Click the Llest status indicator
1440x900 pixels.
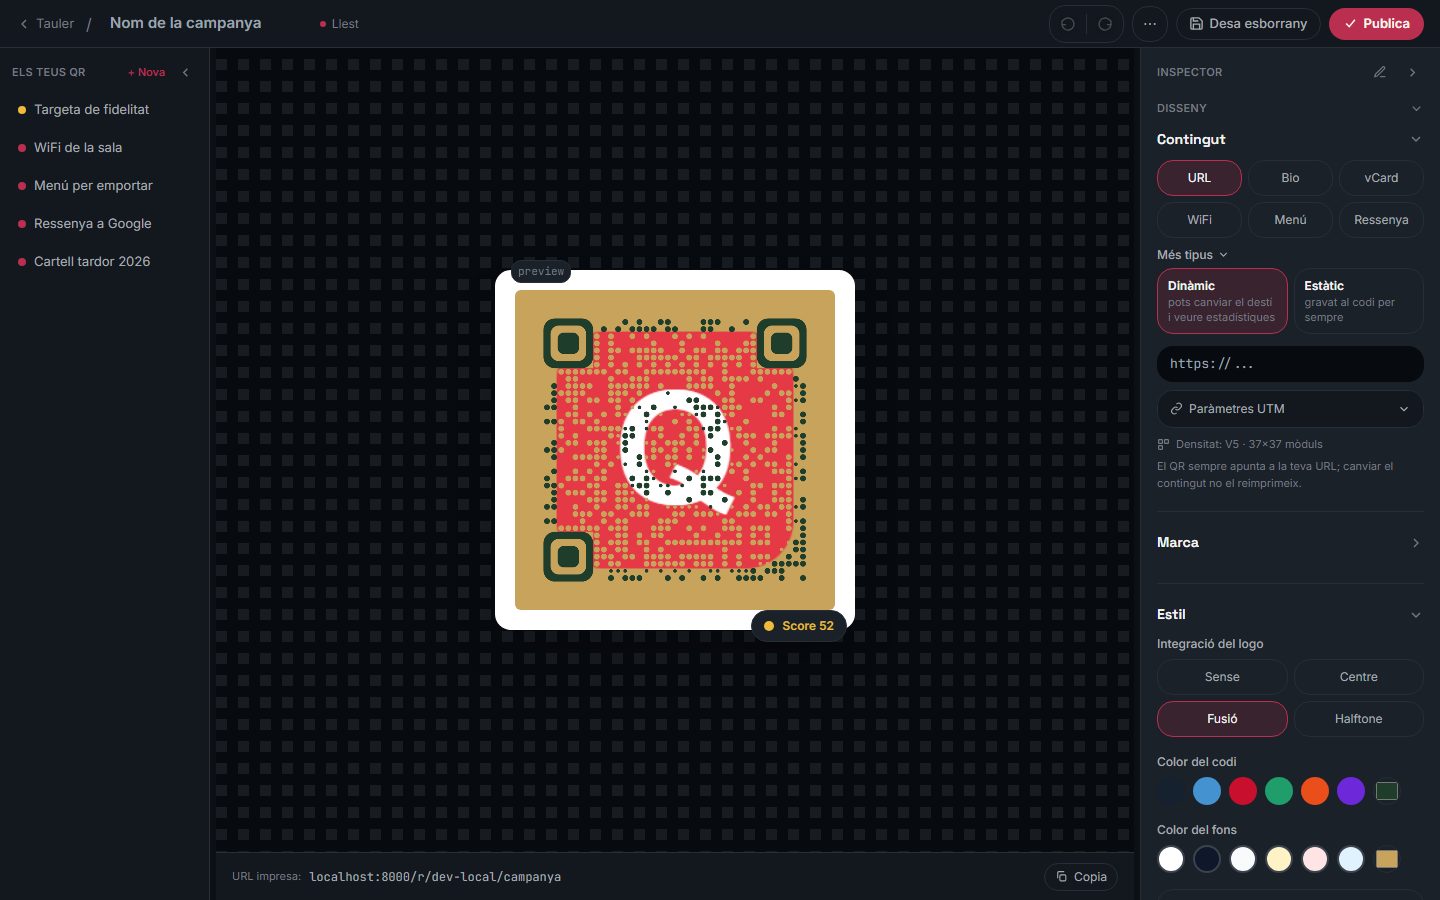coord(339,24)
